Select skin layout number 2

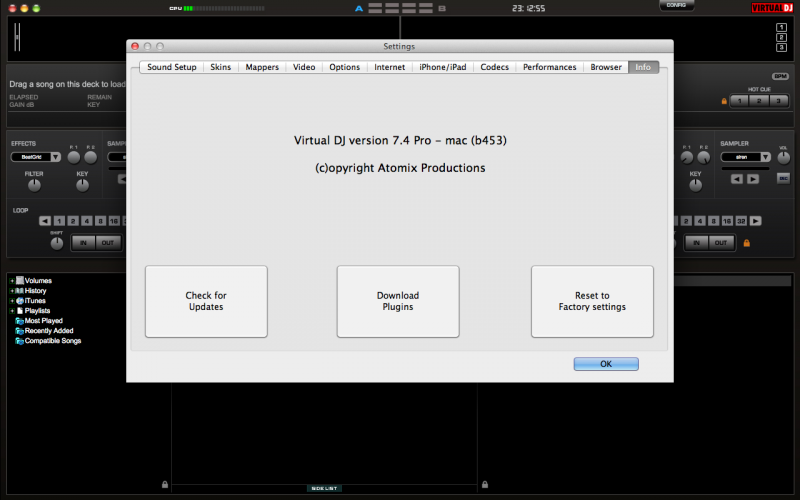[781, 37]
